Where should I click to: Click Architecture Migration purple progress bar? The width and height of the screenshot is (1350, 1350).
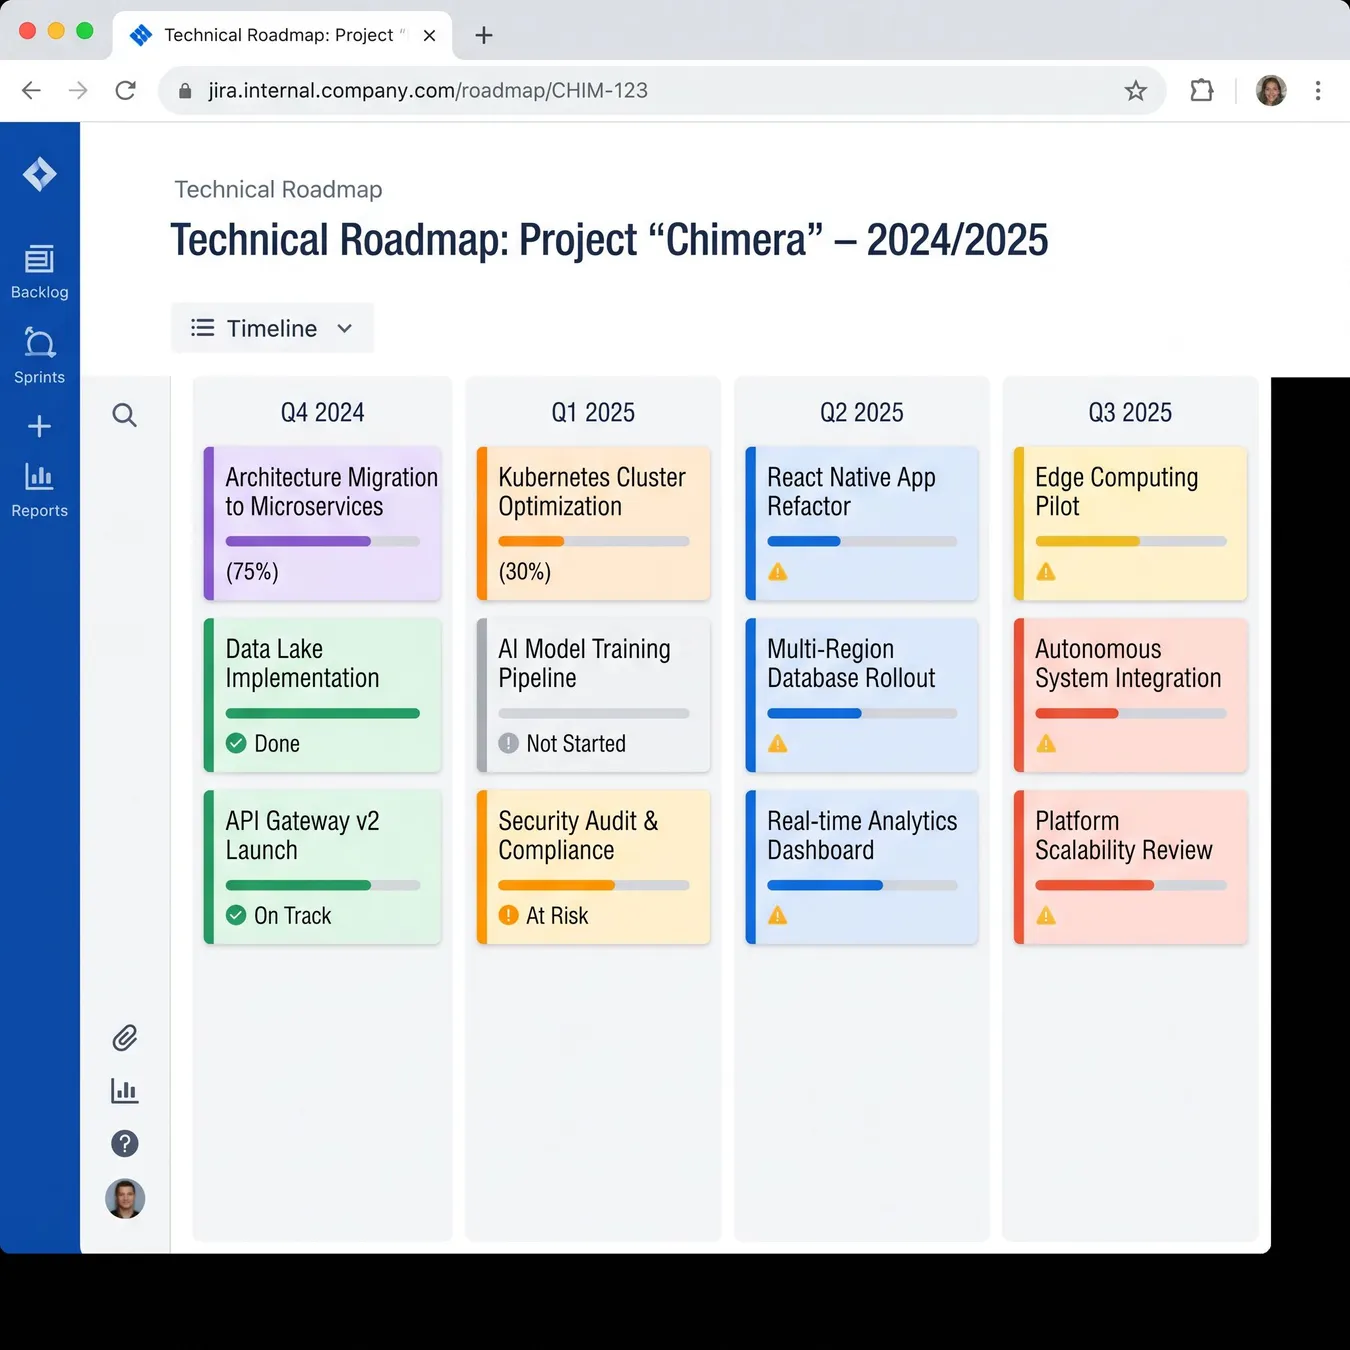tap(323, 541)
